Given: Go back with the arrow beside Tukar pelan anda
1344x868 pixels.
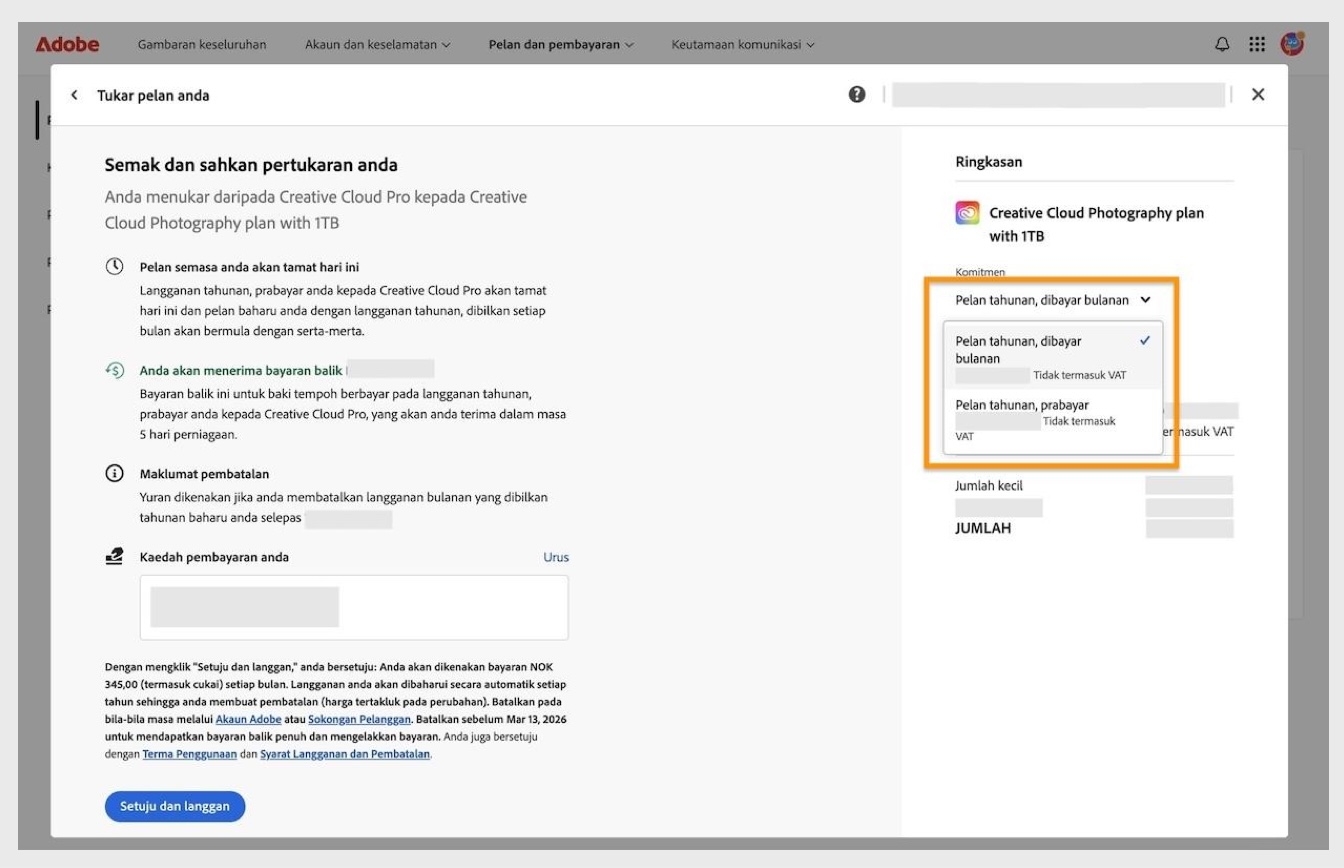Looking at the screenshot, I should [73, 95].
